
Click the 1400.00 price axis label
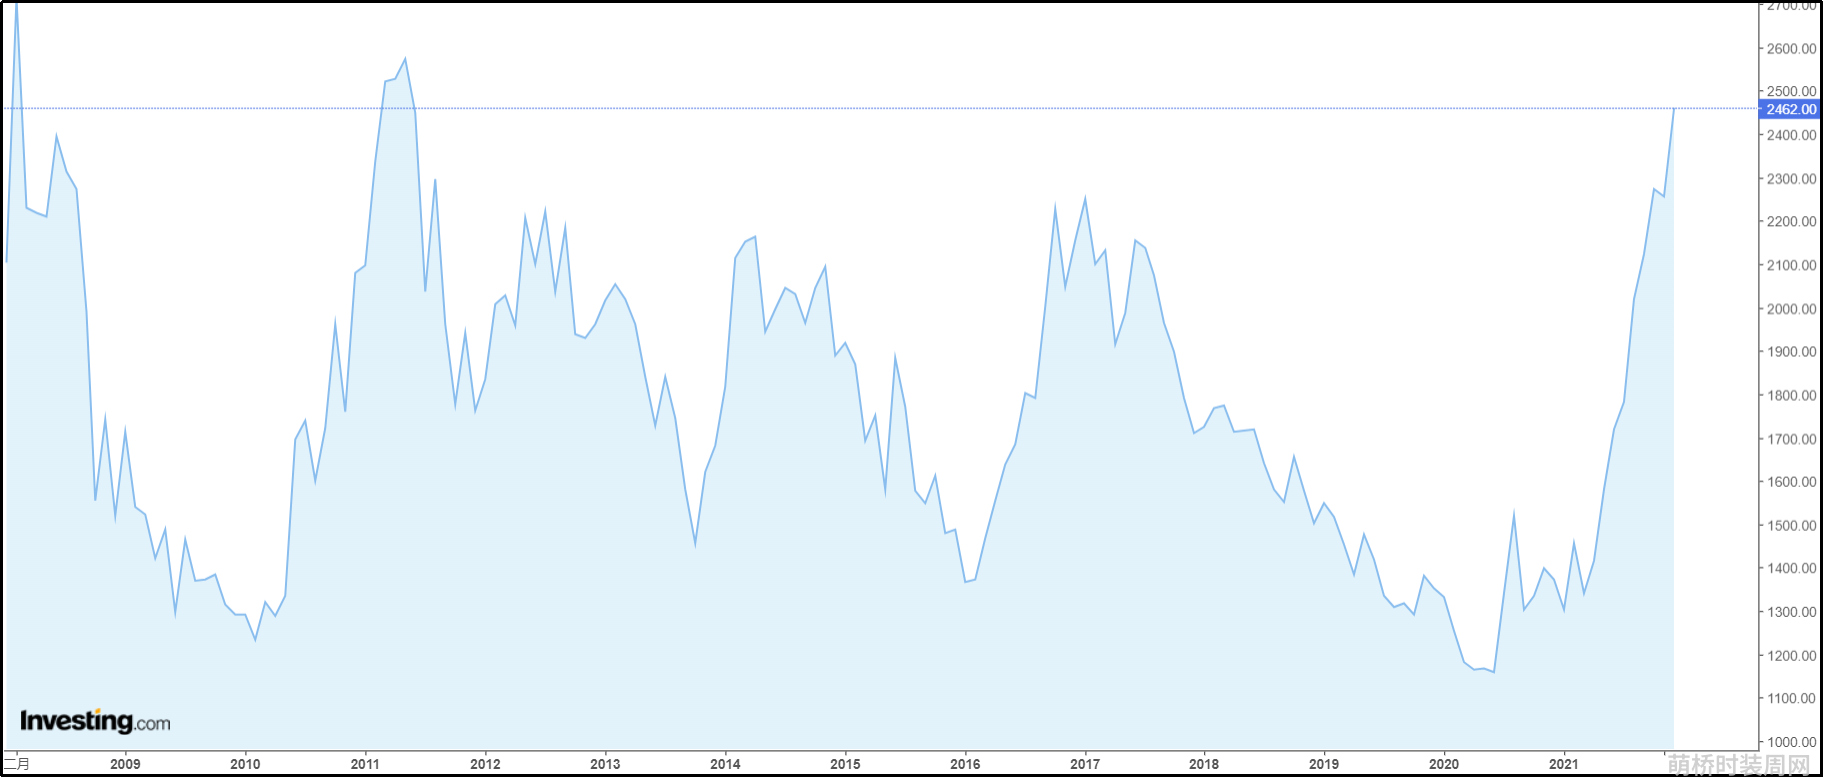(x=1791, y=568)
